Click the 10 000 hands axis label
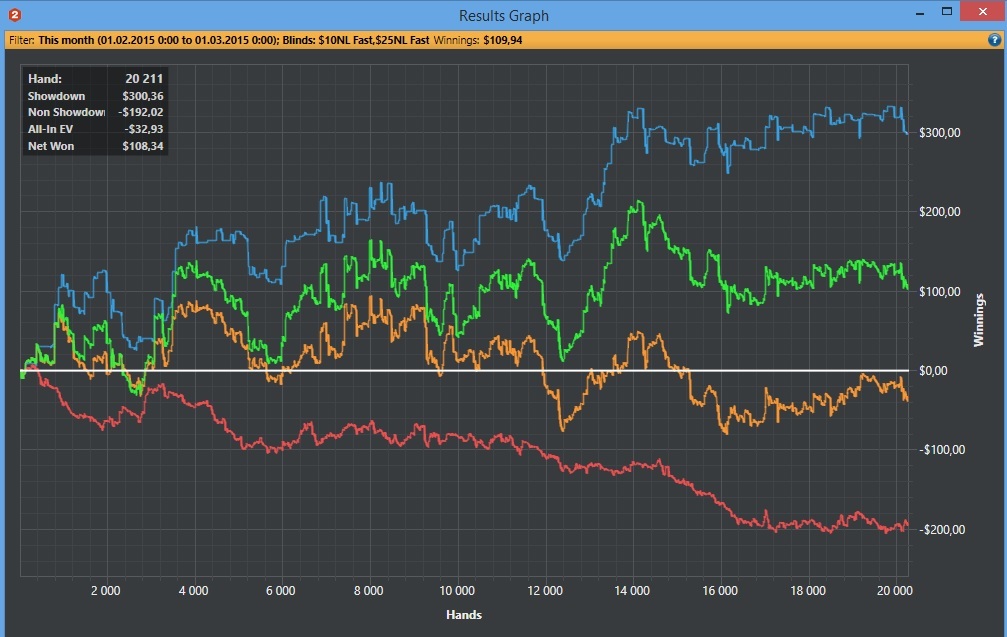 (457, 590)
